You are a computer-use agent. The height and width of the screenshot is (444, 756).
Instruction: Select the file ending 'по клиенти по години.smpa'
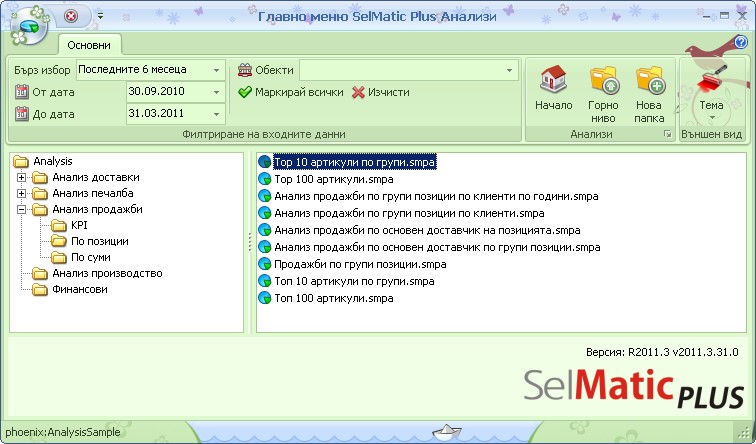(x=436, y=196)
